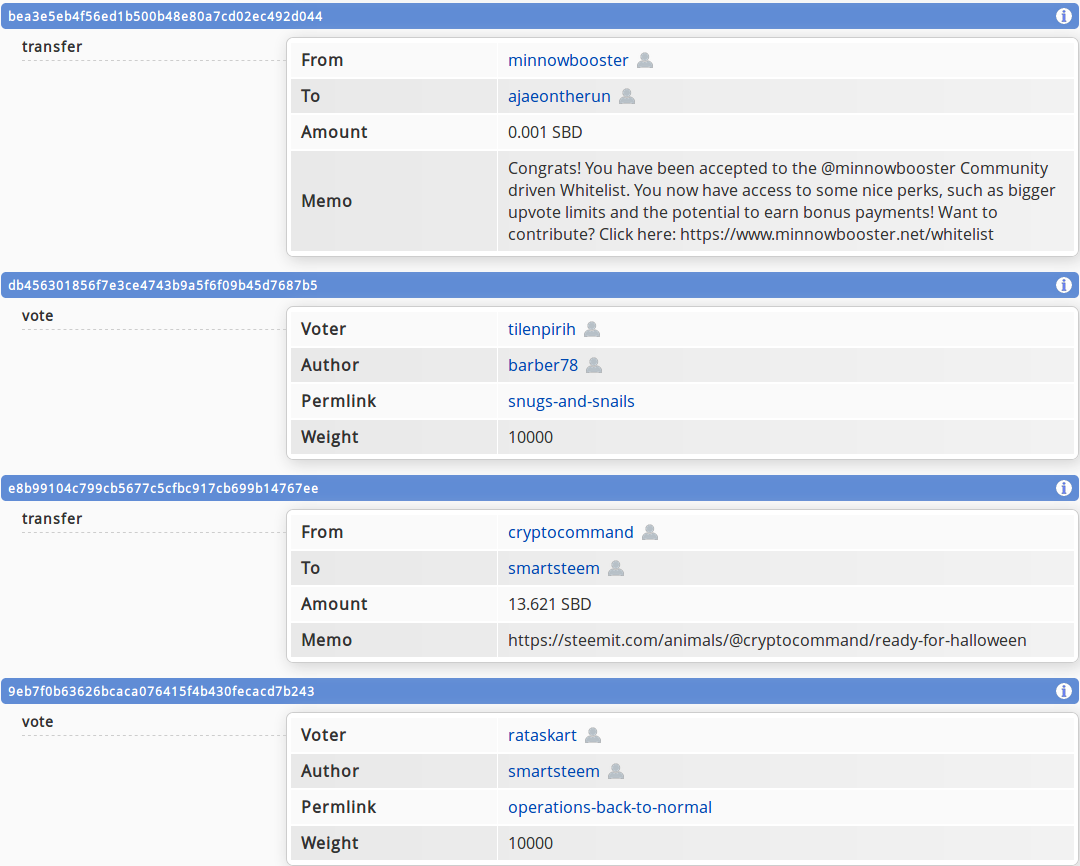The width and height of the screenshot is (1080, 866).
Task: Click the 0.001 SBD amount value
Action: click(x=545, y=132)
